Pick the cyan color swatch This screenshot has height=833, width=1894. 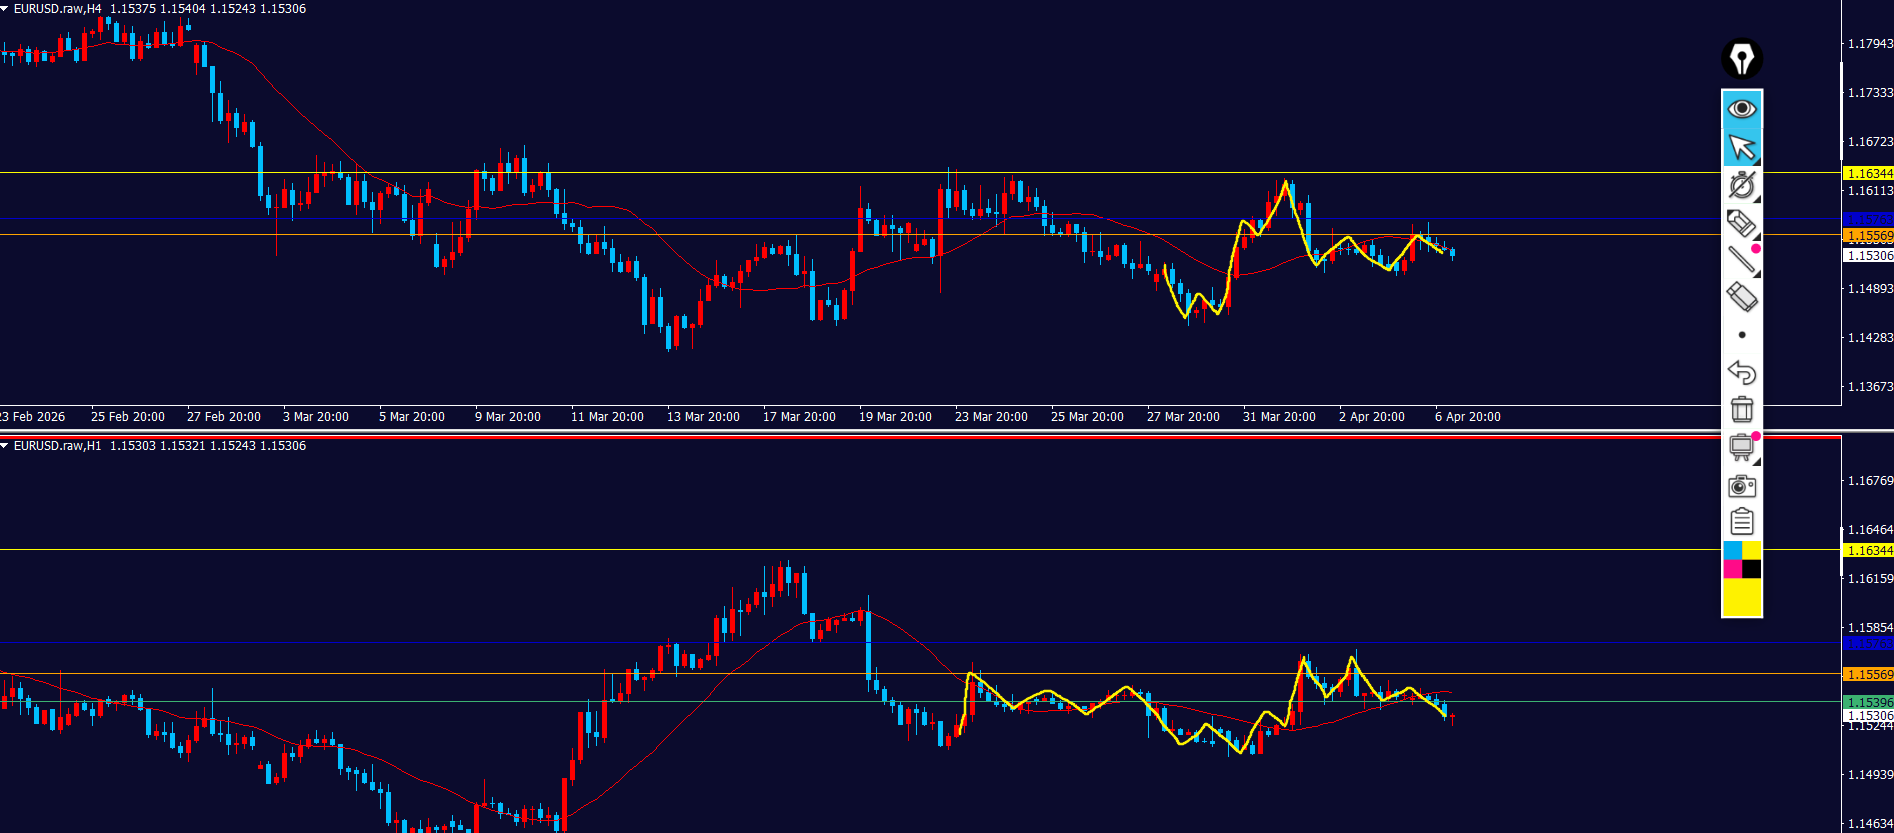pos(1732,551)
